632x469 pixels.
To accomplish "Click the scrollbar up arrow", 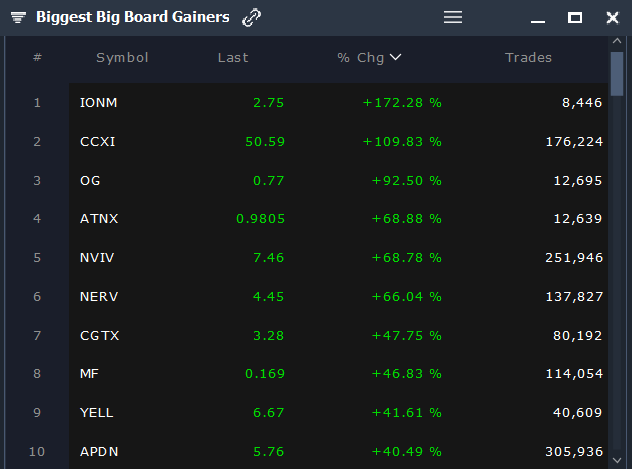I will pos(617,41).
